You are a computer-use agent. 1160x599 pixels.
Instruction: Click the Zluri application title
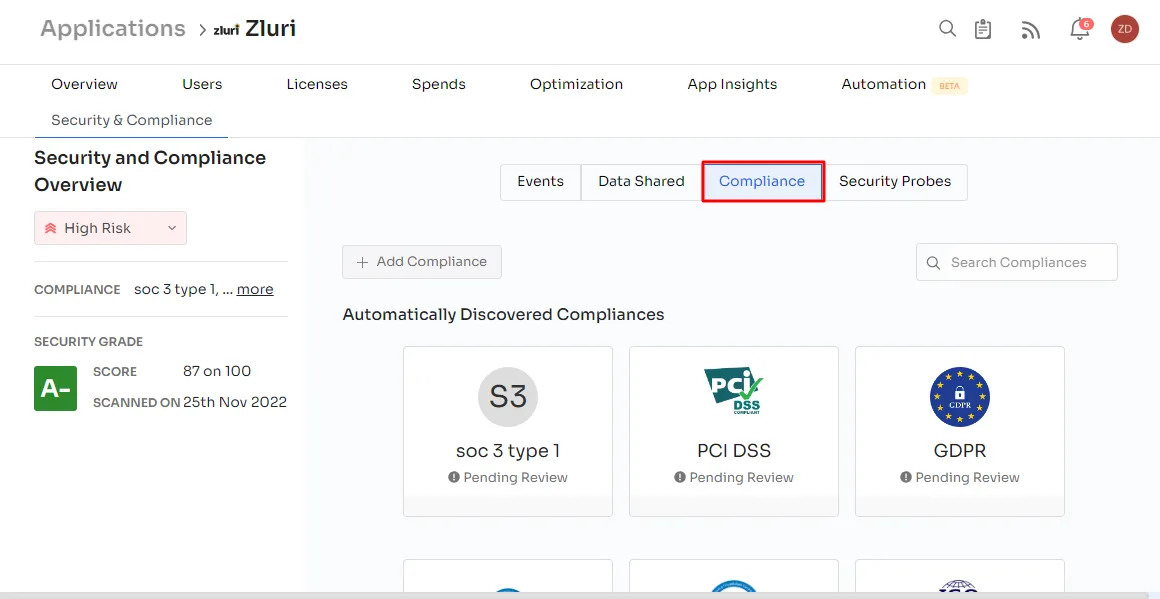270,29
